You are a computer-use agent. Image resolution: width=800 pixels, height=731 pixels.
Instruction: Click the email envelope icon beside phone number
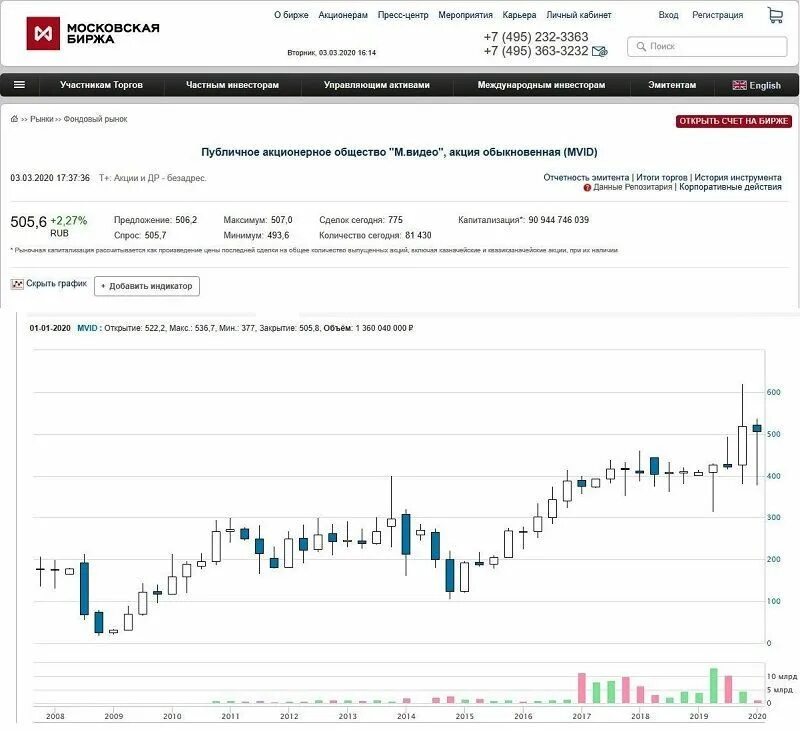coord(599,52)
